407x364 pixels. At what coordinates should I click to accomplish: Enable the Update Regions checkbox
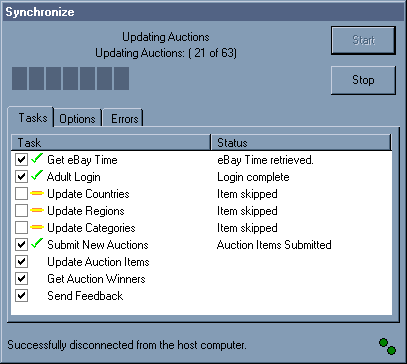(21, 211)
